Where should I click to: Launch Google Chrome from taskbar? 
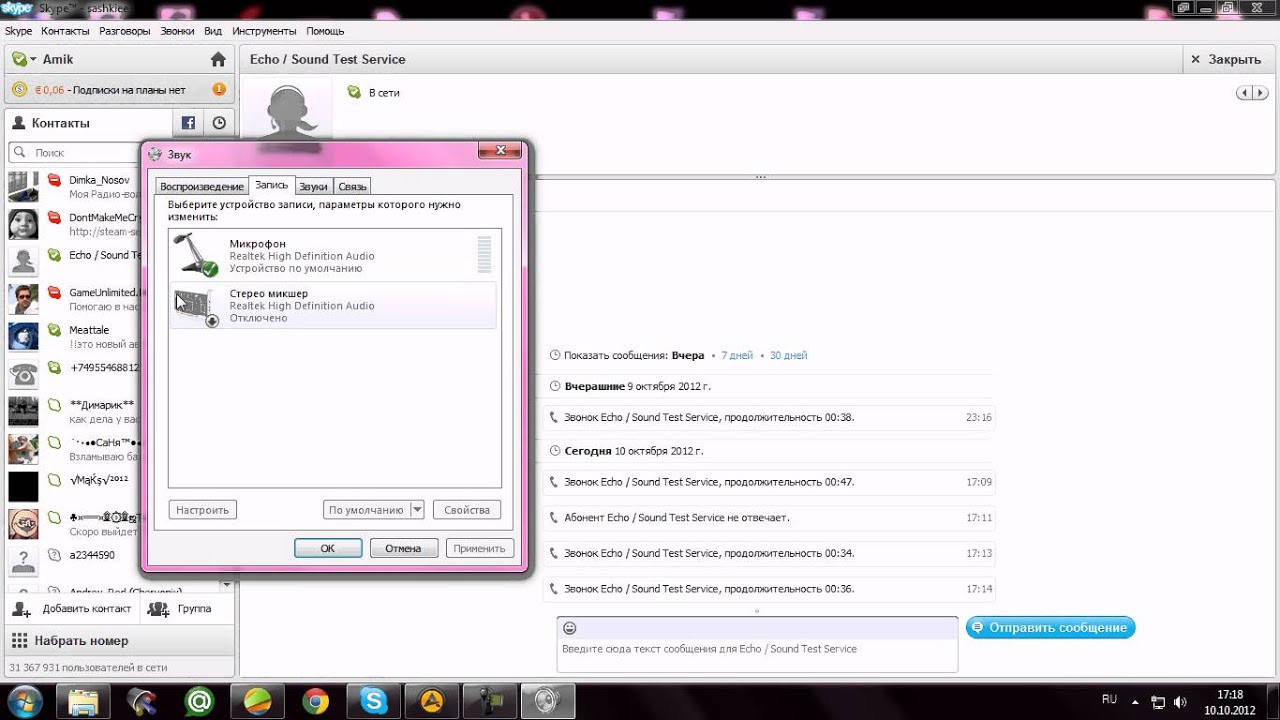click(316, 701)
